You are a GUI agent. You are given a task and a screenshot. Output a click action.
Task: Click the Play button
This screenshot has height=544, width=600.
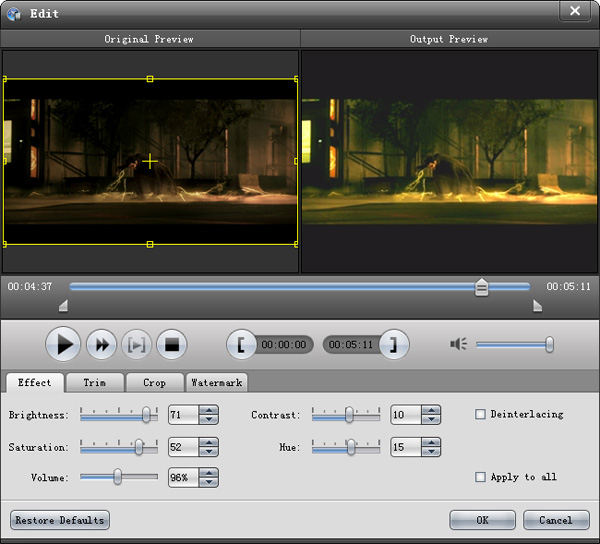[x=63, y=344]
